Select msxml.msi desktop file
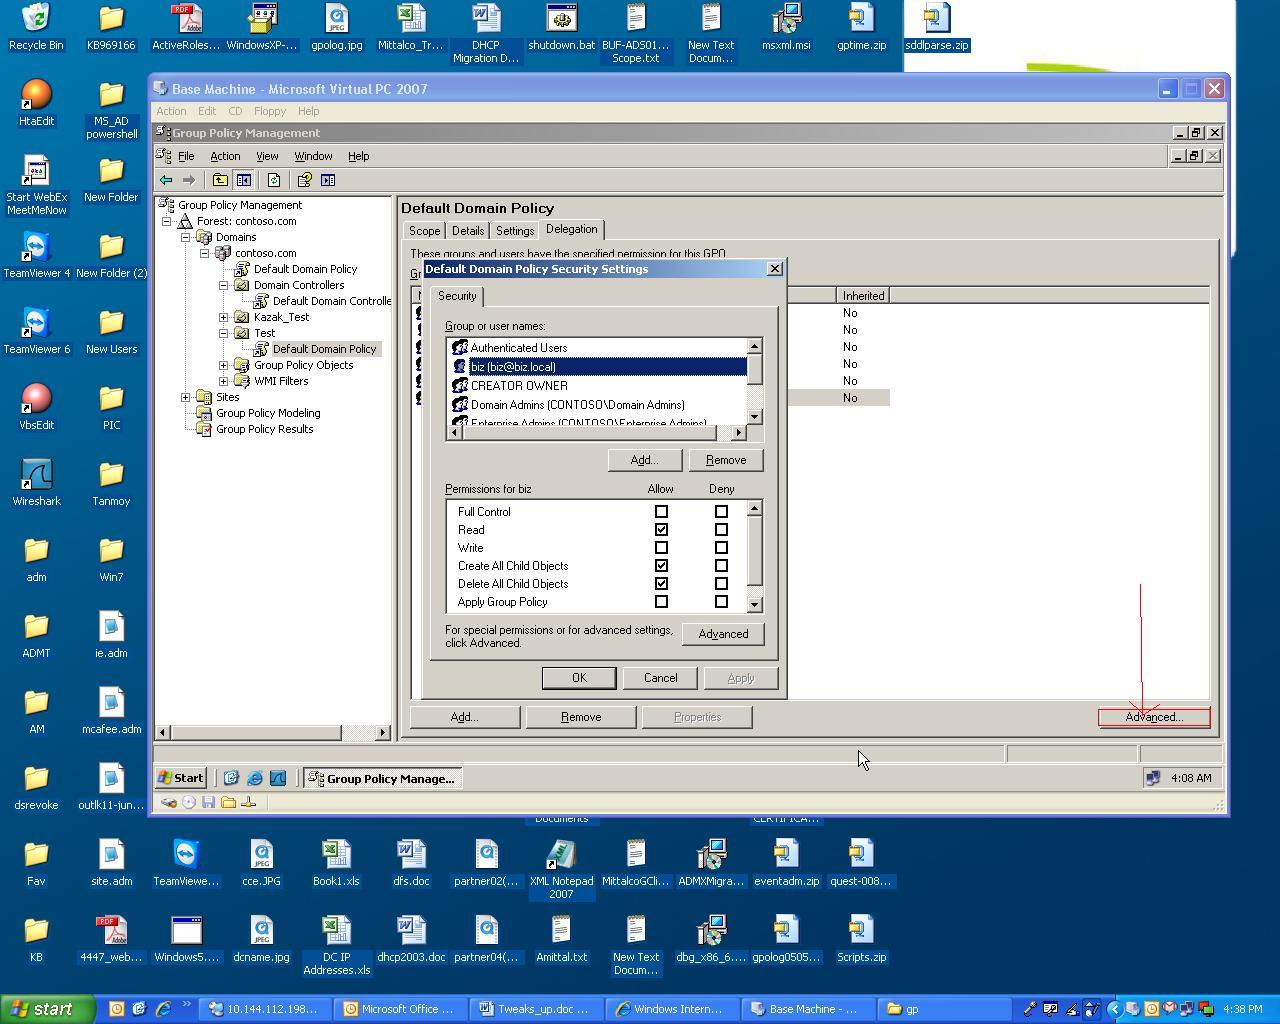 click(786, 27)
